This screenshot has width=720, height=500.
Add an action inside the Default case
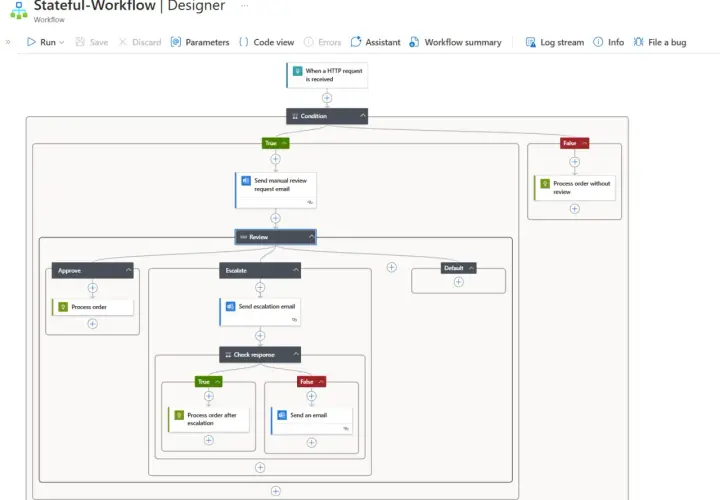[x=459, y=282]
